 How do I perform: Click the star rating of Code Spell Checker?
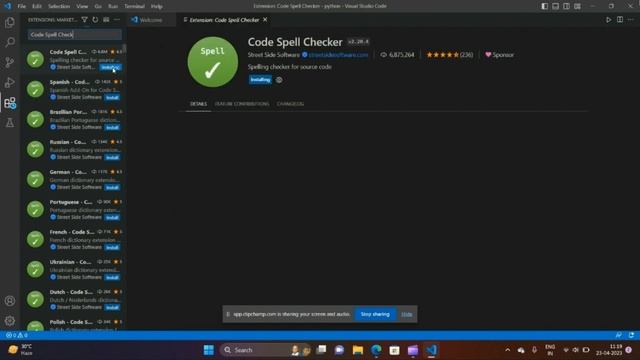[449, 55]
